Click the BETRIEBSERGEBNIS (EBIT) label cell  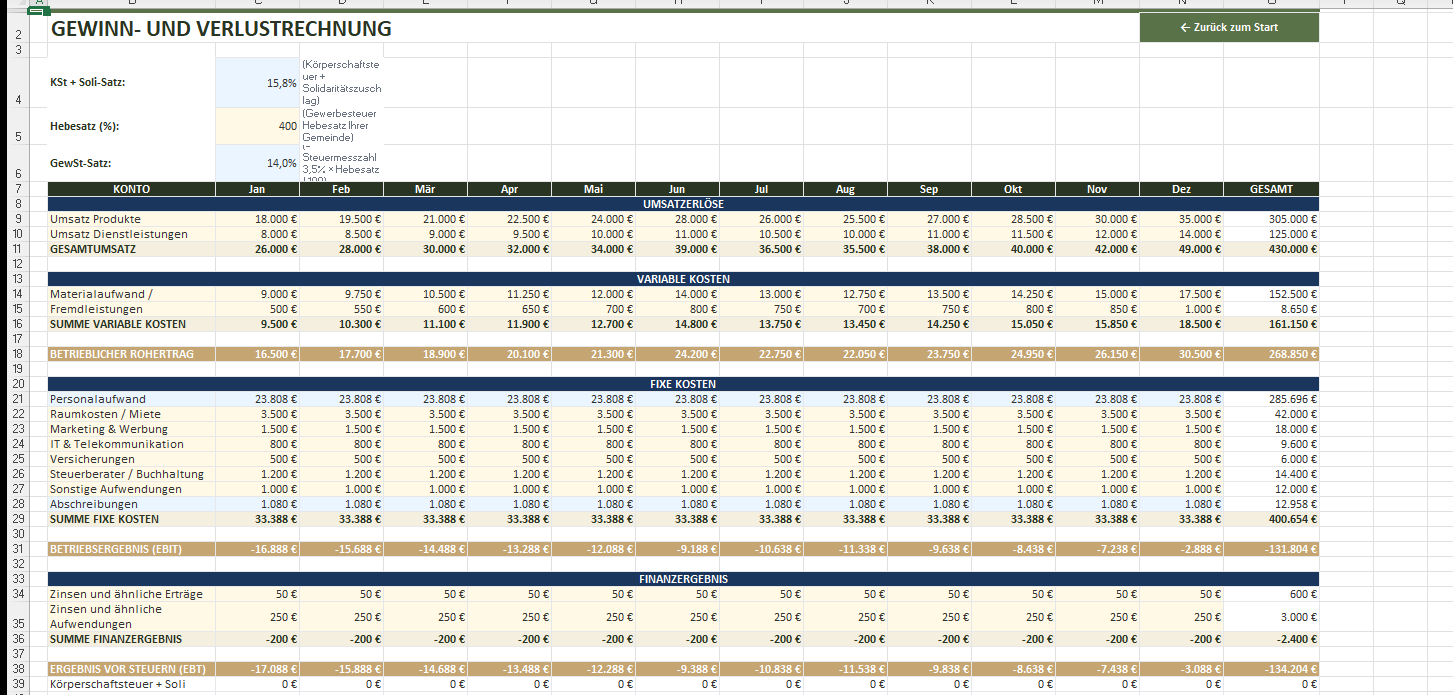[x=131, y=549]
